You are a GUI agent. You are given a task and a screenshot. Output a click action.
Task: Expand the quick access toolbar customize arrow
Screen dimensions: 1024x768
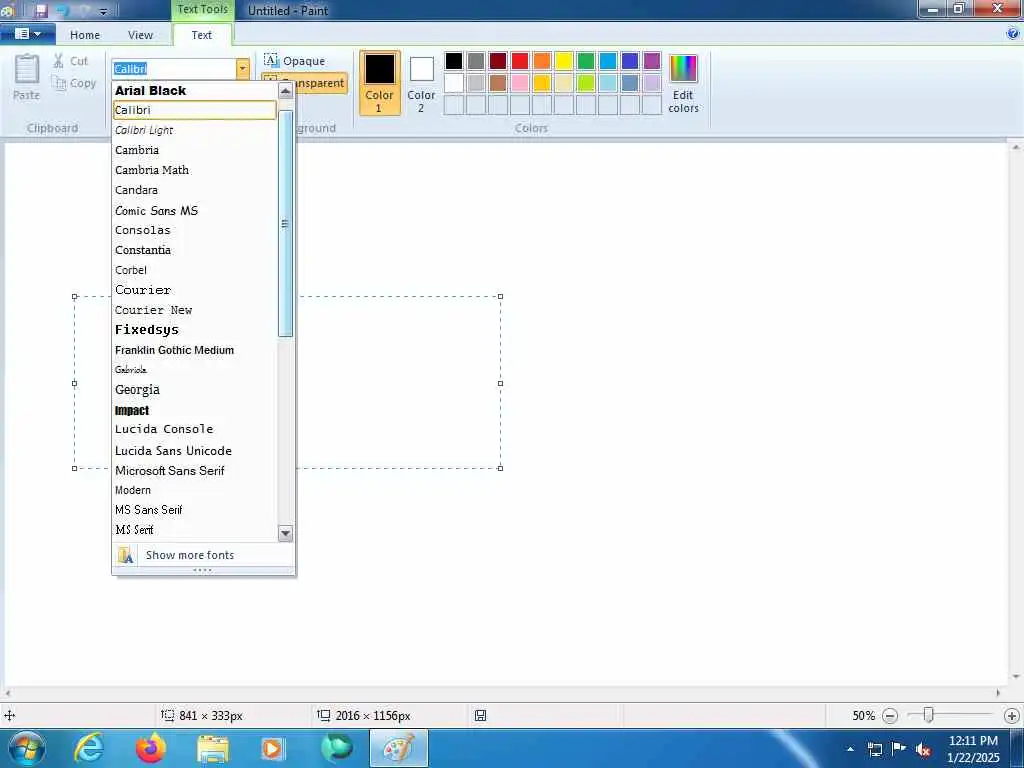[103, 11]
